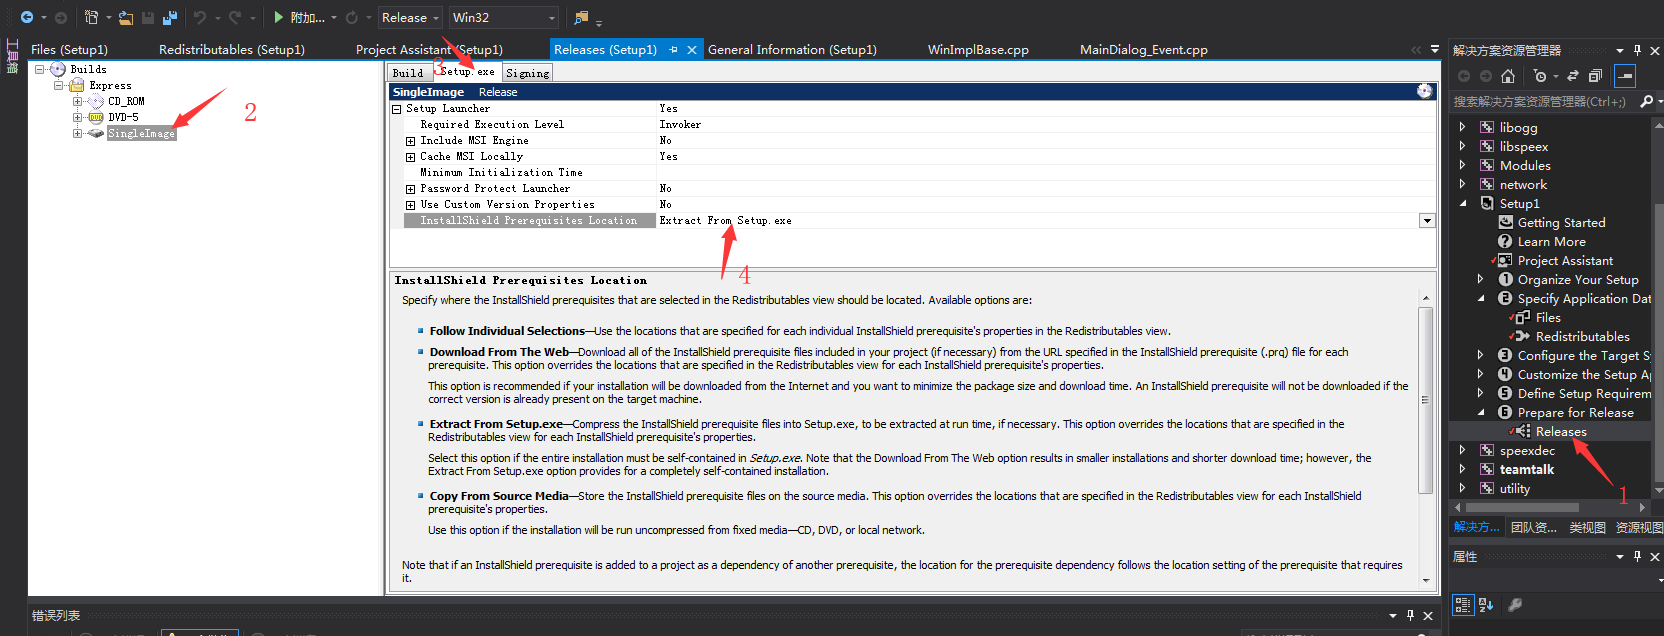
Task: Click the Navigate Backward toolbar arrow
Action: click(x=27, y=17)
